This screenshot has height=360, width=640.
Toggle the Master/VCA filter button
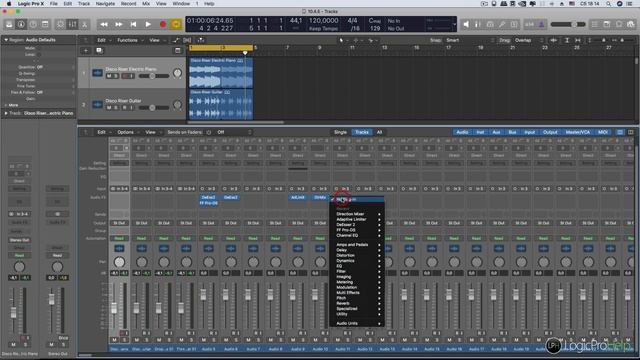pos(578,132)
